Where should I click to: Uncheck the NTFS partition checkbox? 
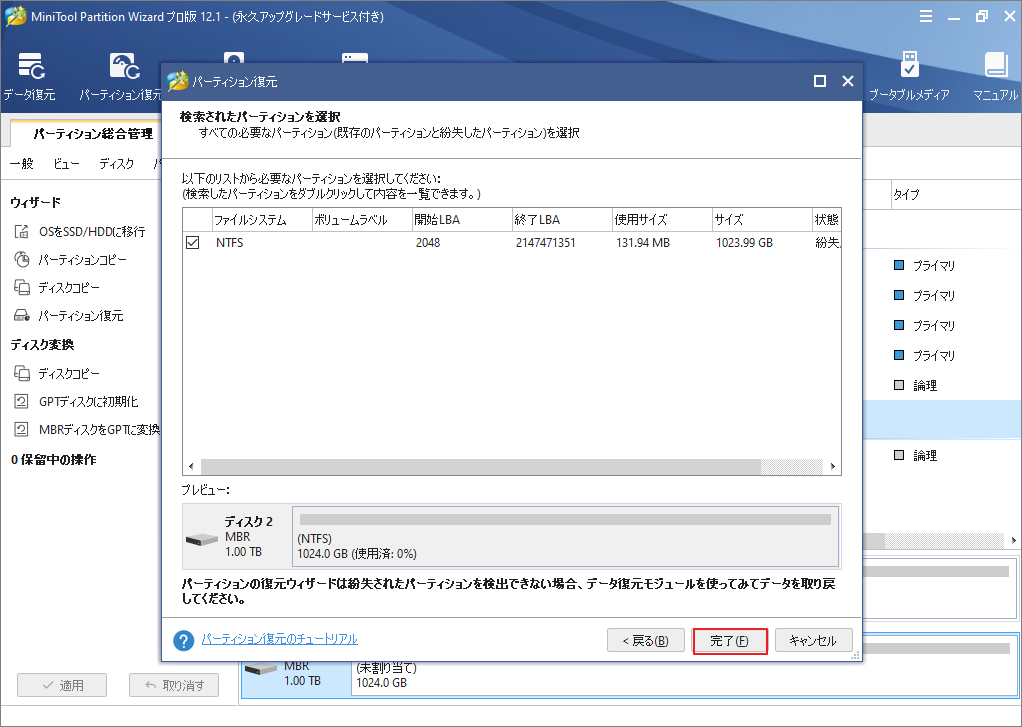click(x=193, y=242)
